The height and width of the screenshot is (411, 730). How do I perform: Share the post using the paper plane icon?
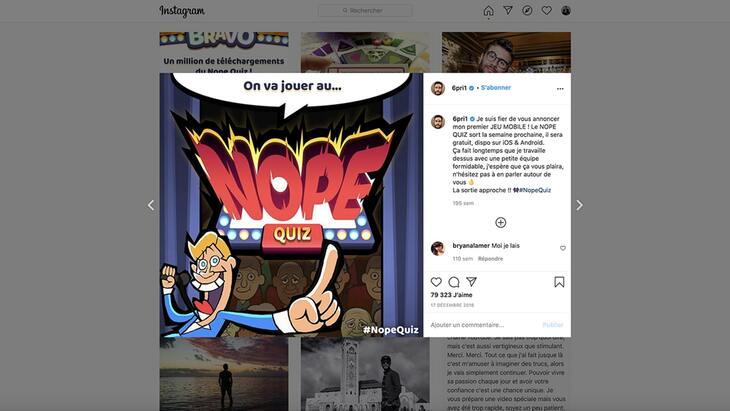(472, 282)
